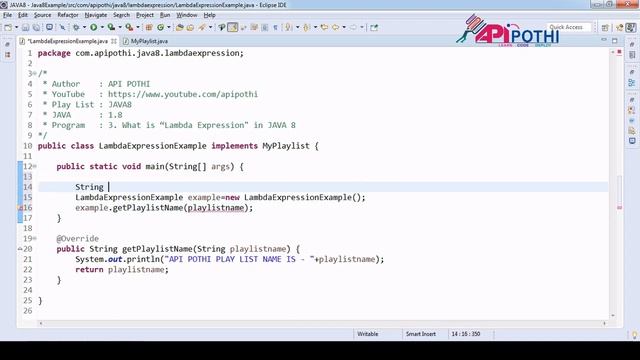This screenshot has height=360, width=640.
Task: Click the Save All toolbar icon
Action: 36,27
